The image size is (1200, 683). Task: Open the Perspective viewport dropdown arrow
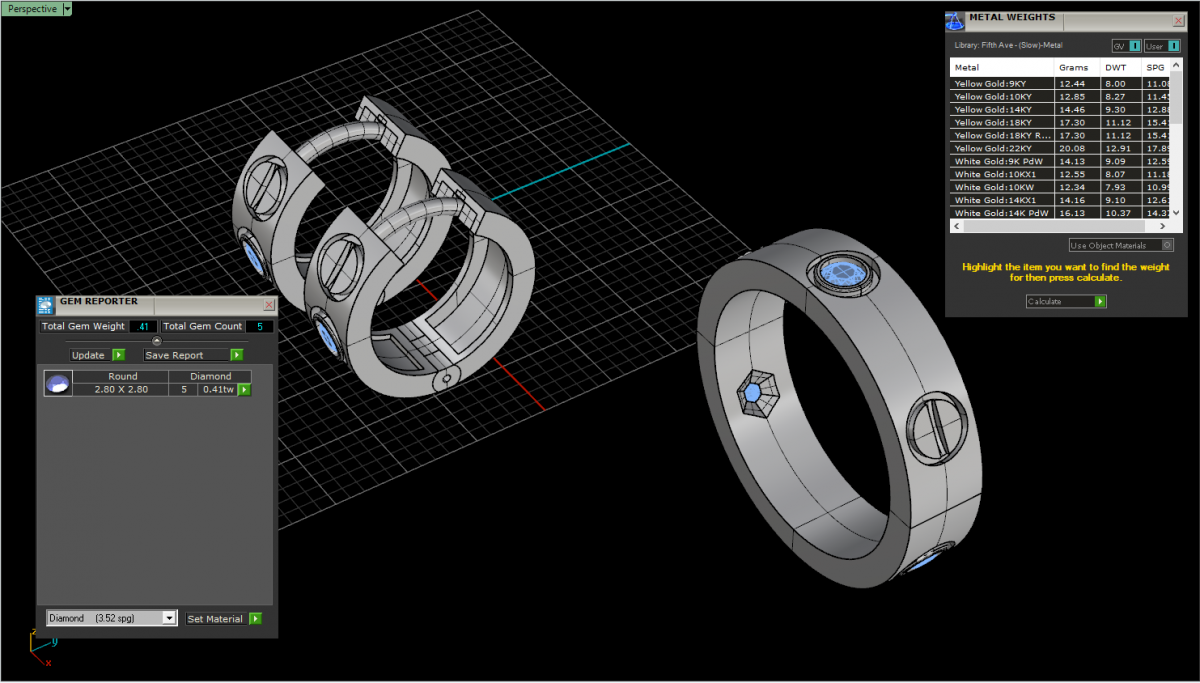pos(67,8)
